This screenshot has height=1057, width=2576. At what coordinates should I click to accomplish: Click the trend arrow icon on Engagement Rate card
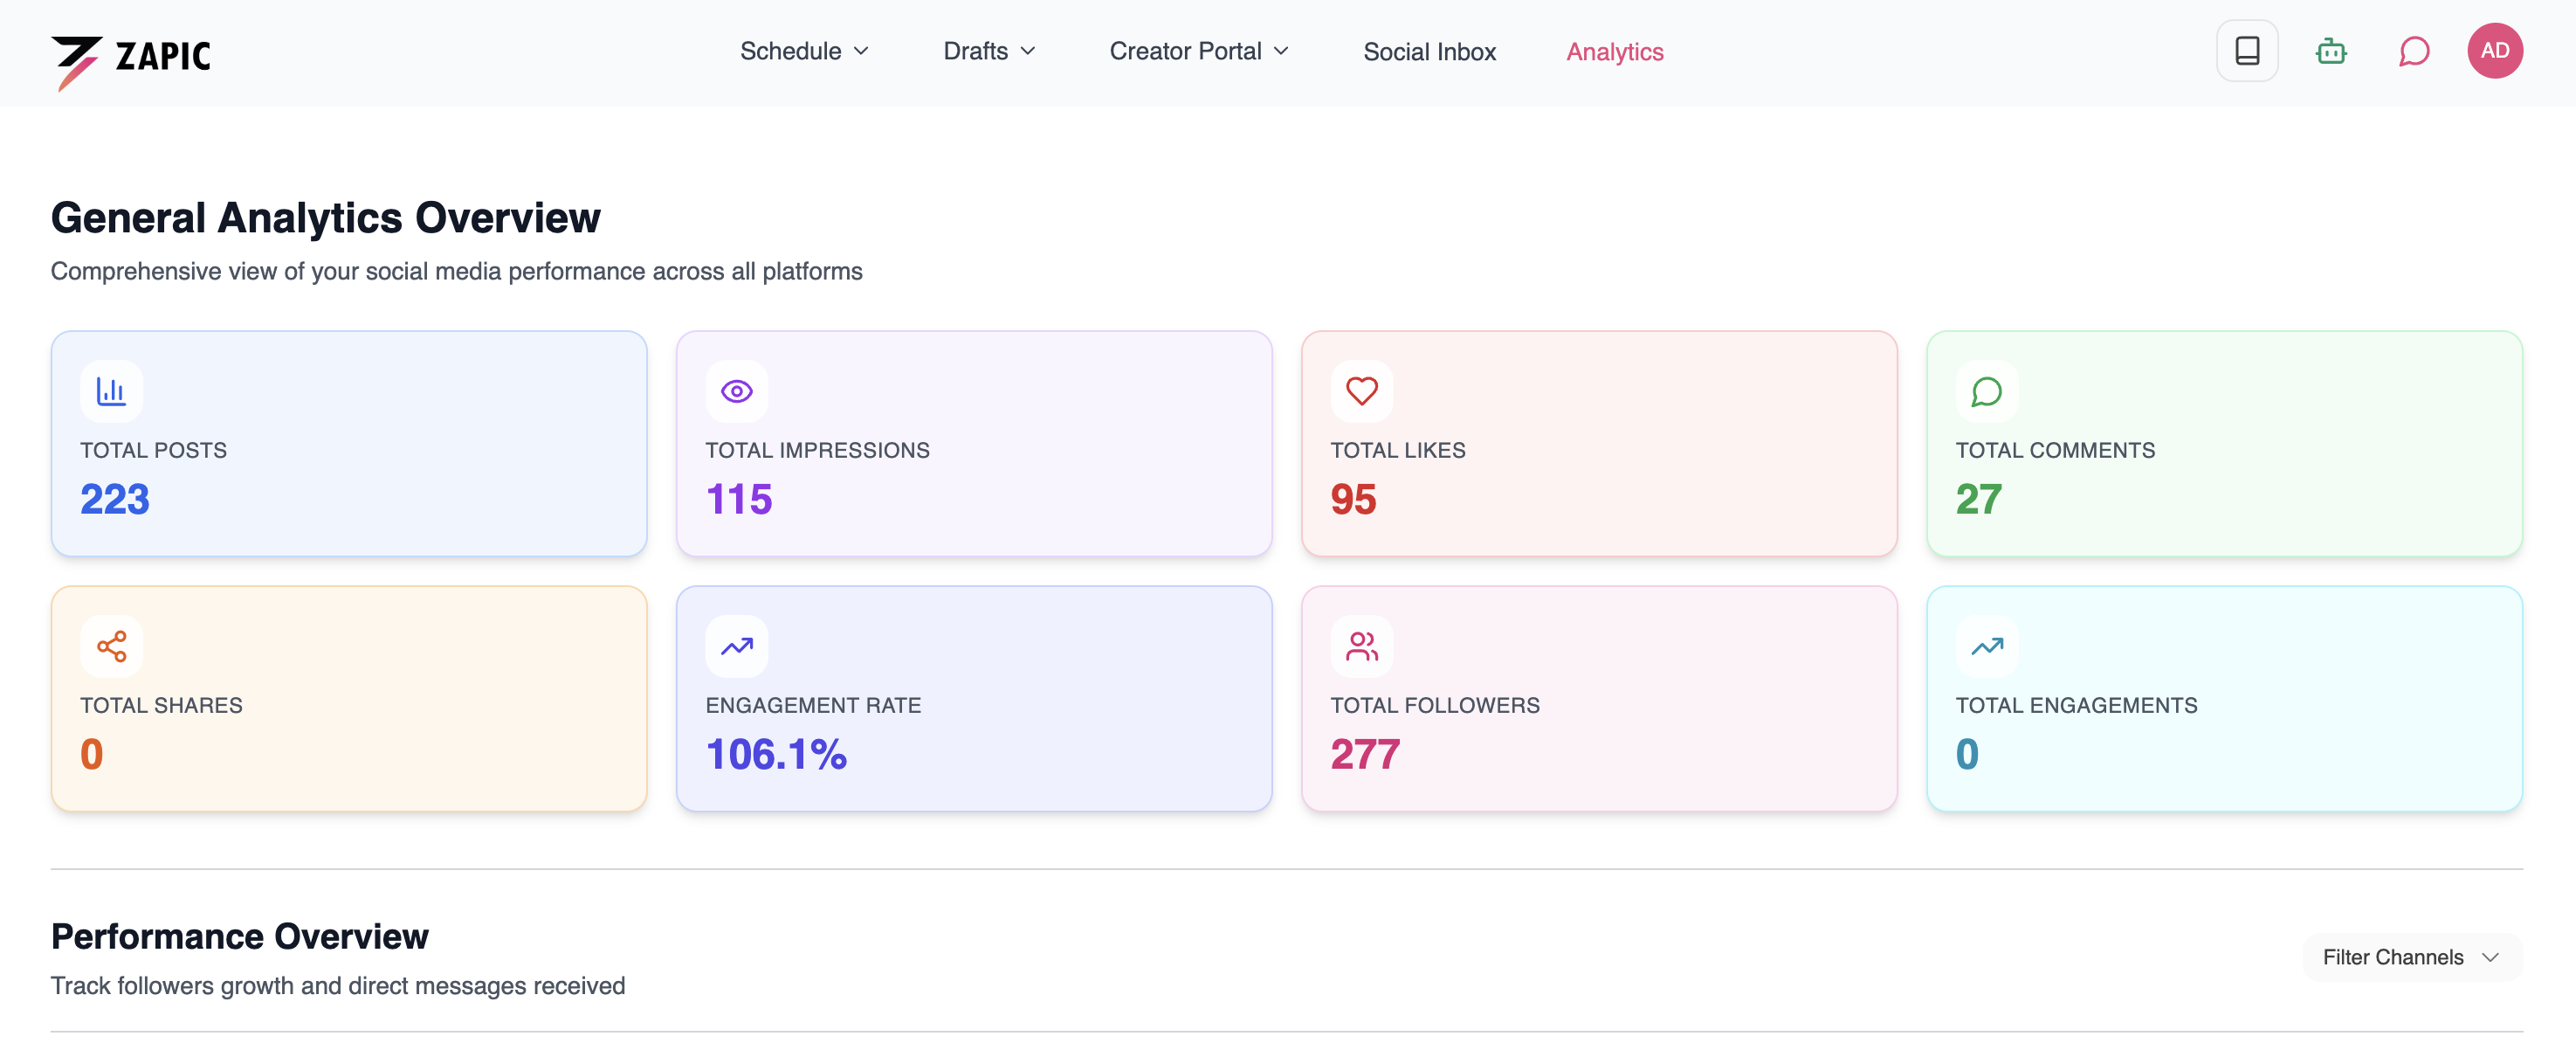pos(736,646)
